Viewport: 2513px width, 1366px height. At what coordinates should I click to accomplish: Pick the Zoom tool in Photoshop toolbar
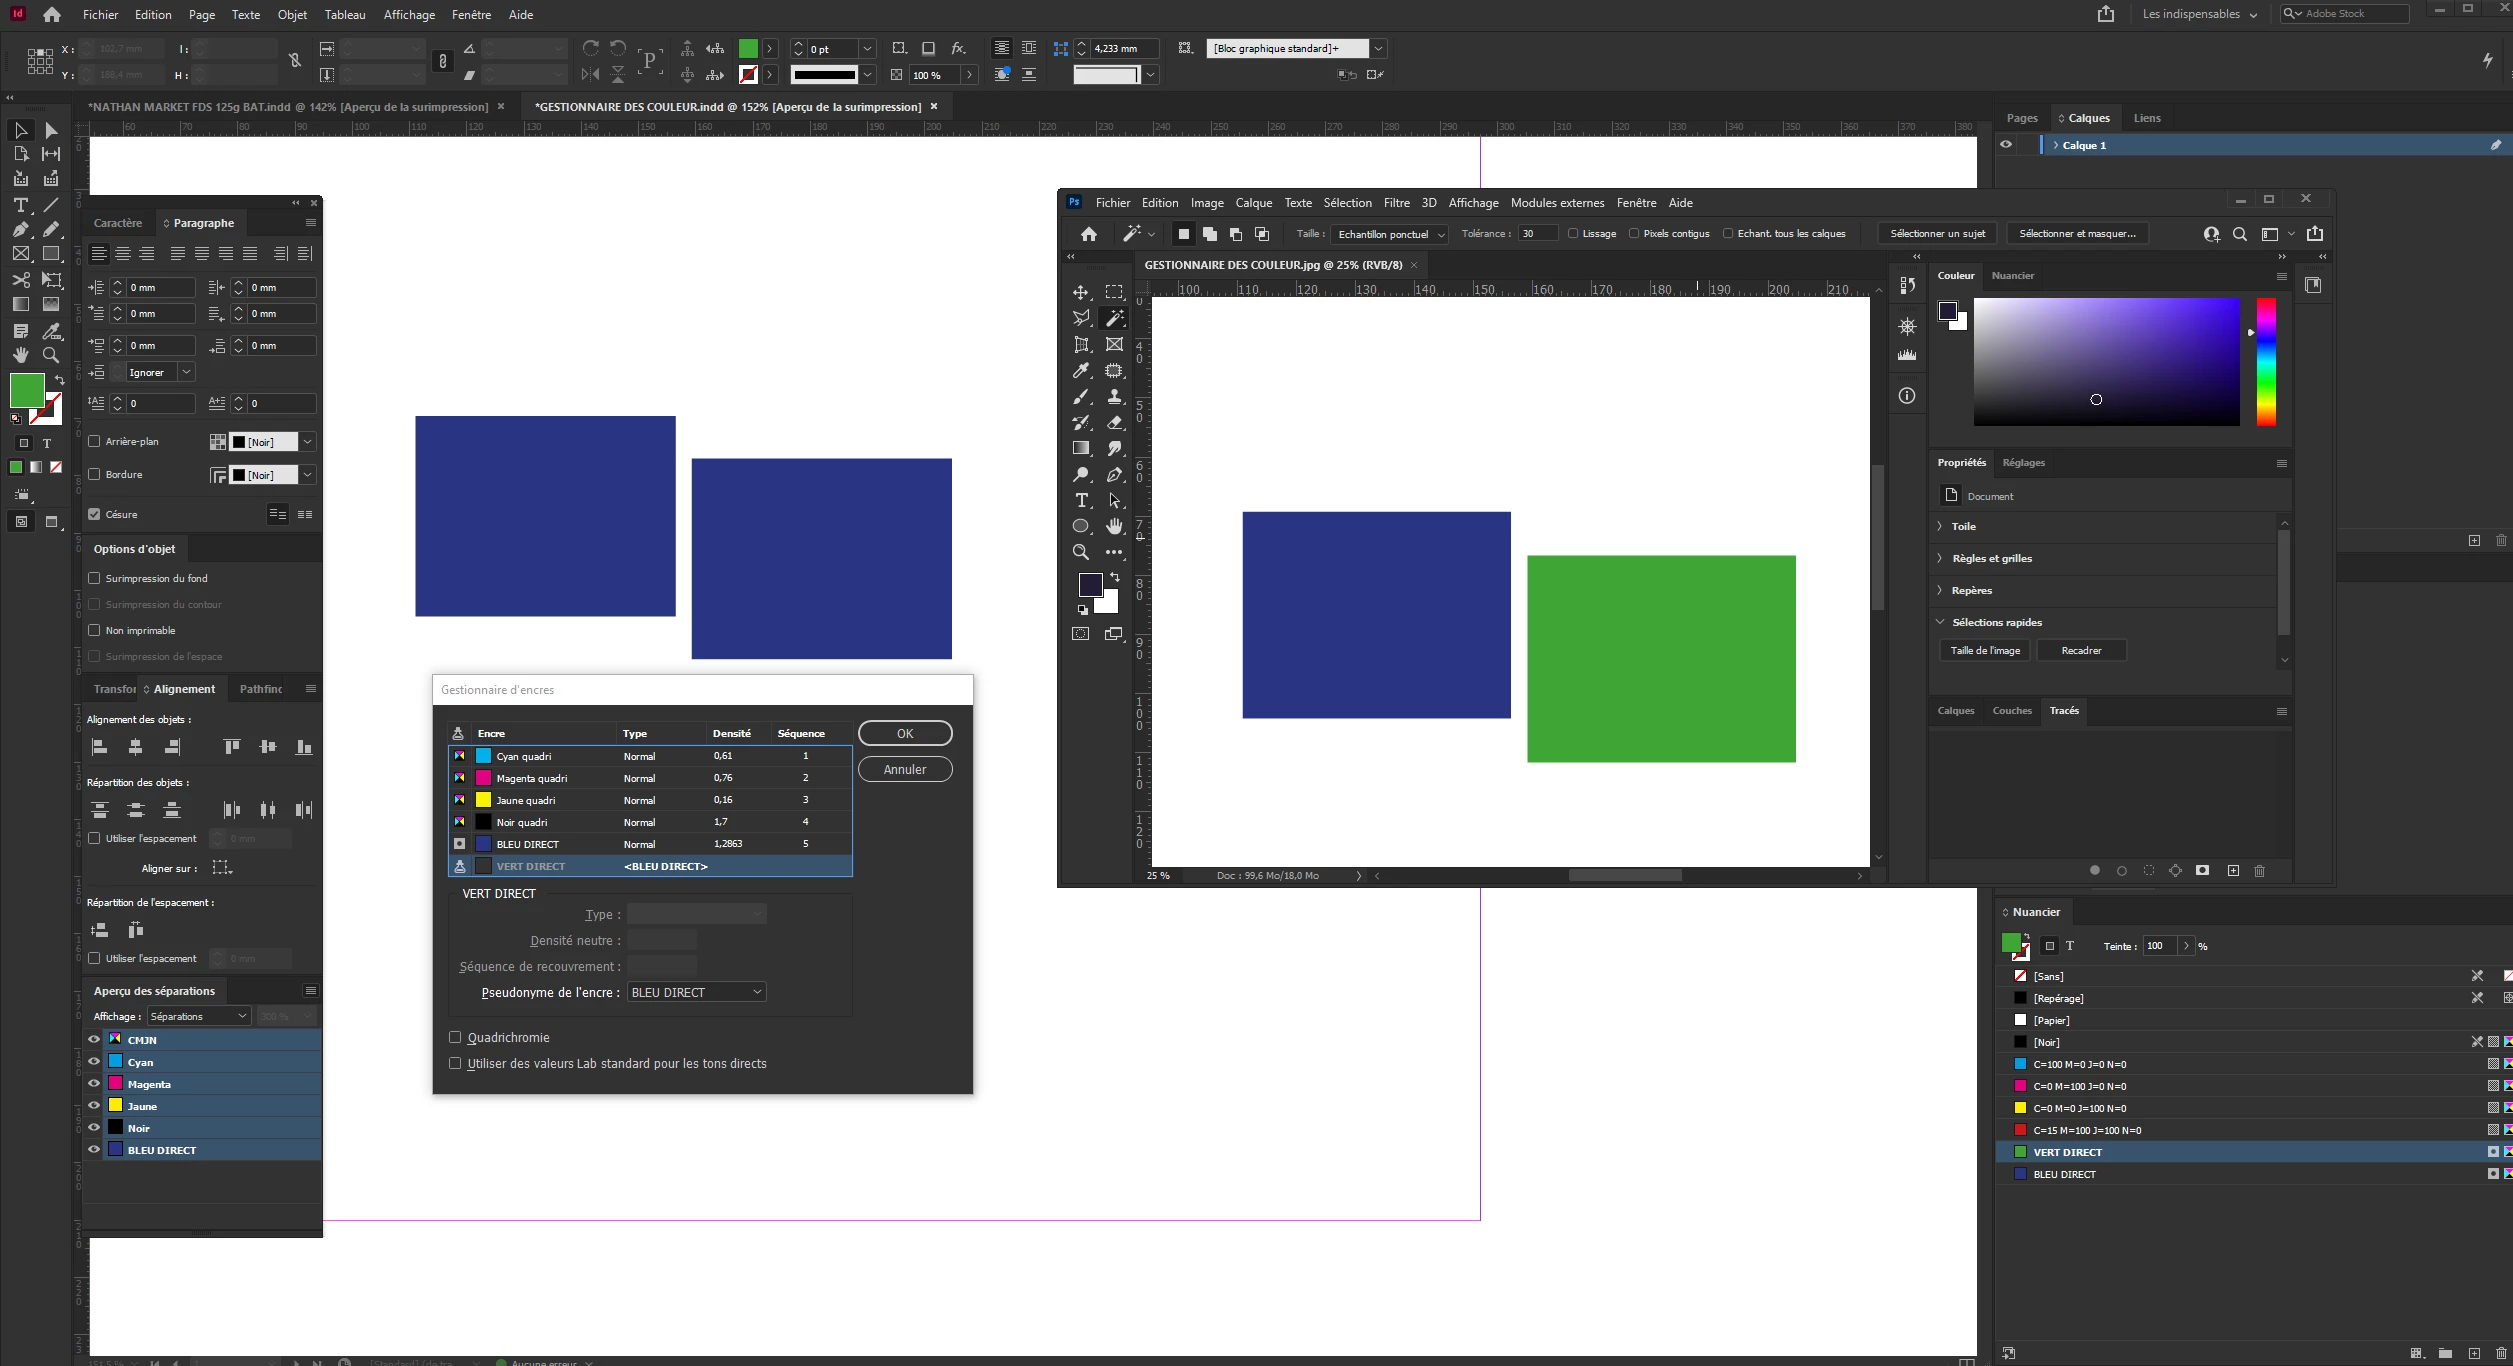[1081, 552]
